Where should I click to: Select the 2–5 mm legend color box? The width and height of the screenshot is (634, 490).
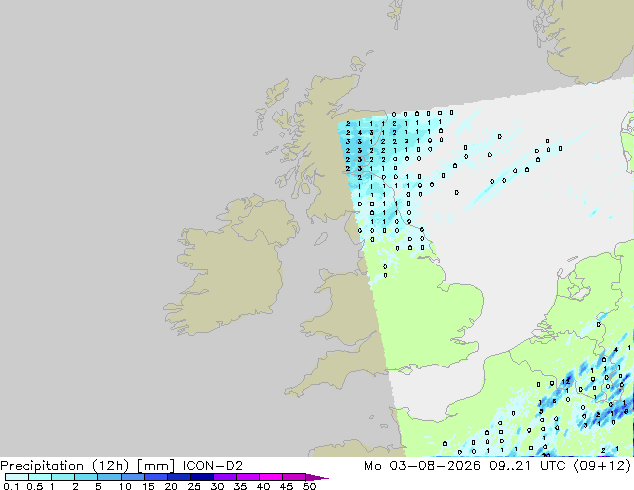(86, 477)
